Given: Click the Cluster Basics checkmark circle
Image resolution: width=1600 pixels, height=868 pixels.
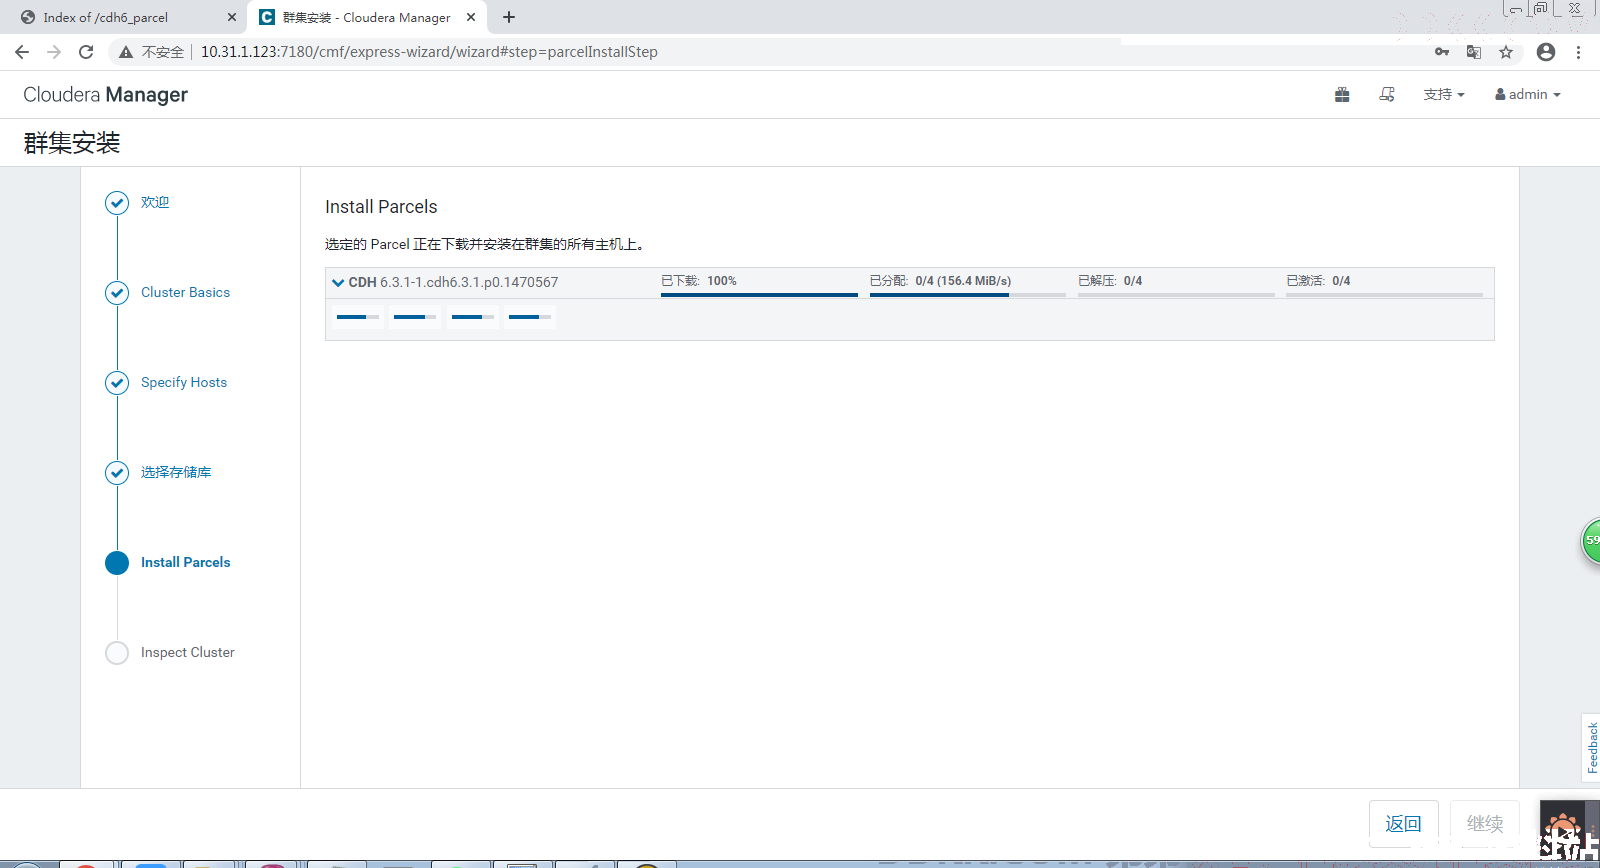Looking at the screenshot, I should point(117,293).
